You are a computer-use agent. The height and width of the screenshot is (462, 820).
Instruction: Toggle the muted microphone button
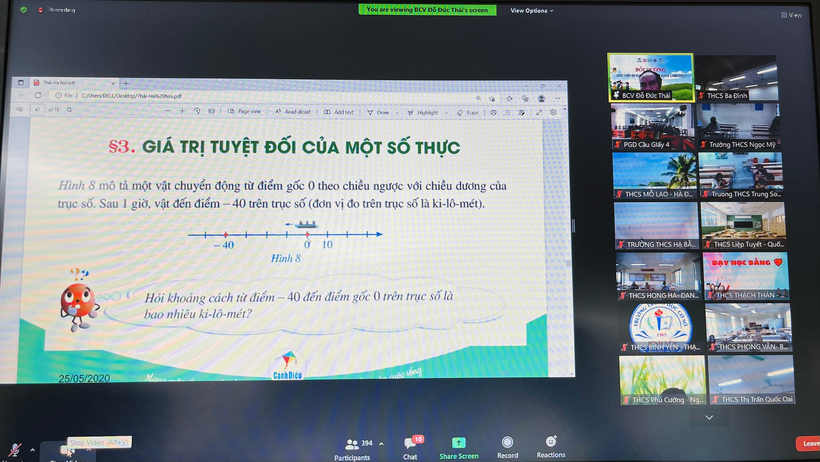click(12, 448)
